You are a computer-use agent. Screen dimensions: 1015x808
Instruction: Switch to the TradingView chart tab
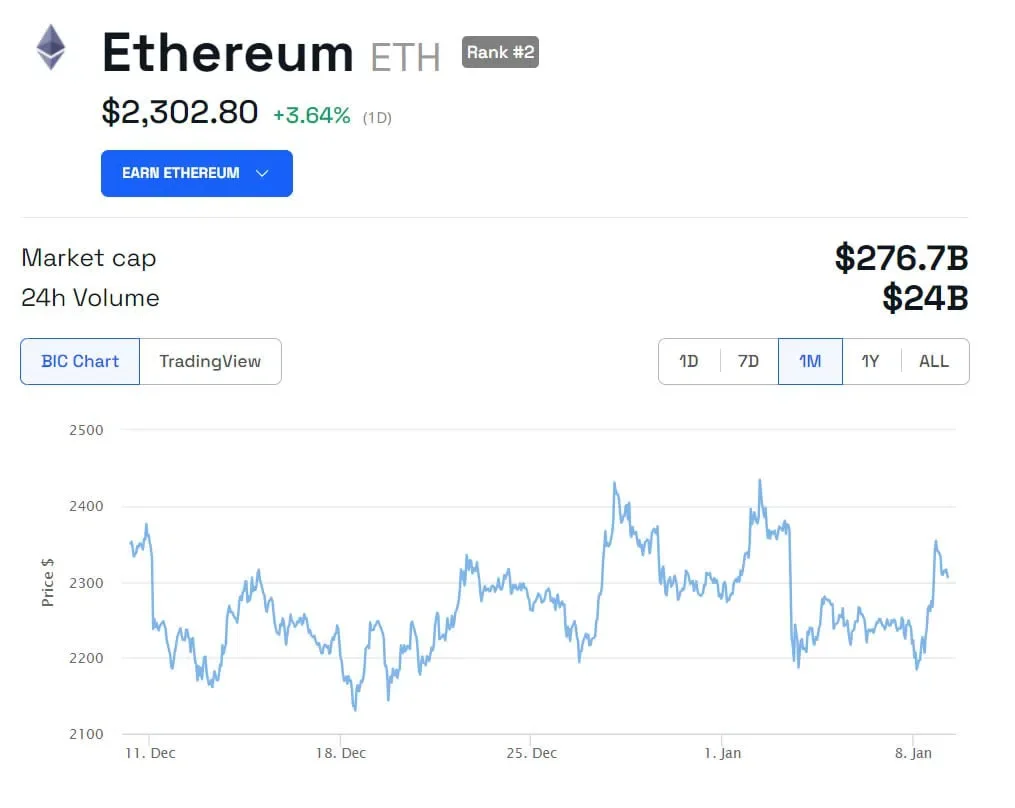coord(210,361)
